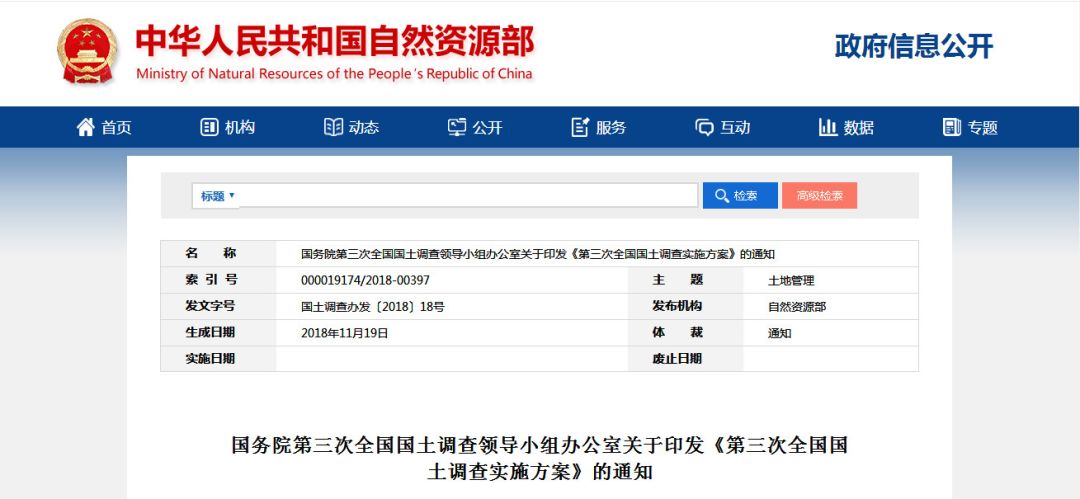
Task: Click the open-book icon for 动态
Action: pos(333,127)
